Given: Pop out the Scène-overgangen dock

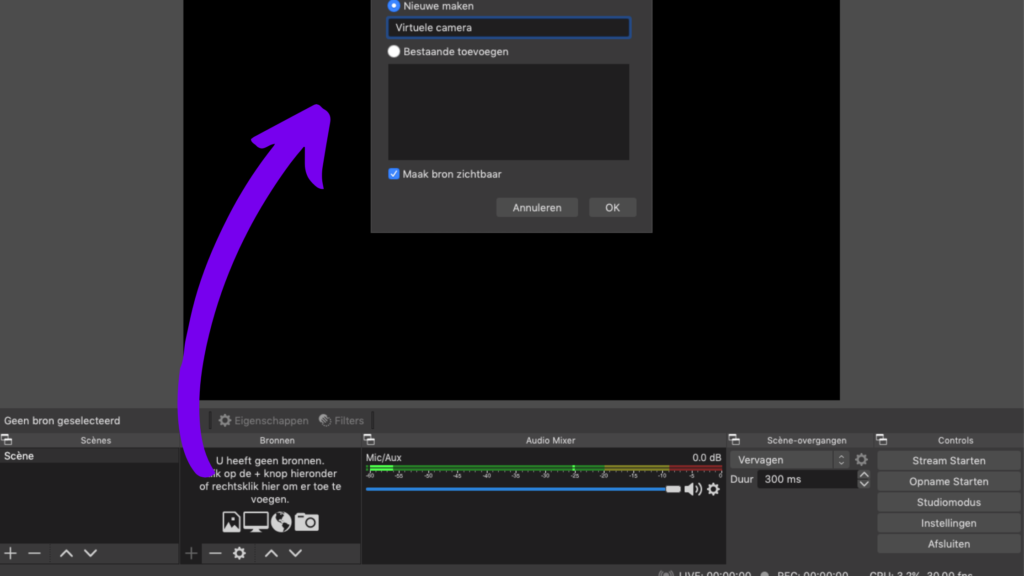Looking at the screenshot, I should [x=734, y=440].
